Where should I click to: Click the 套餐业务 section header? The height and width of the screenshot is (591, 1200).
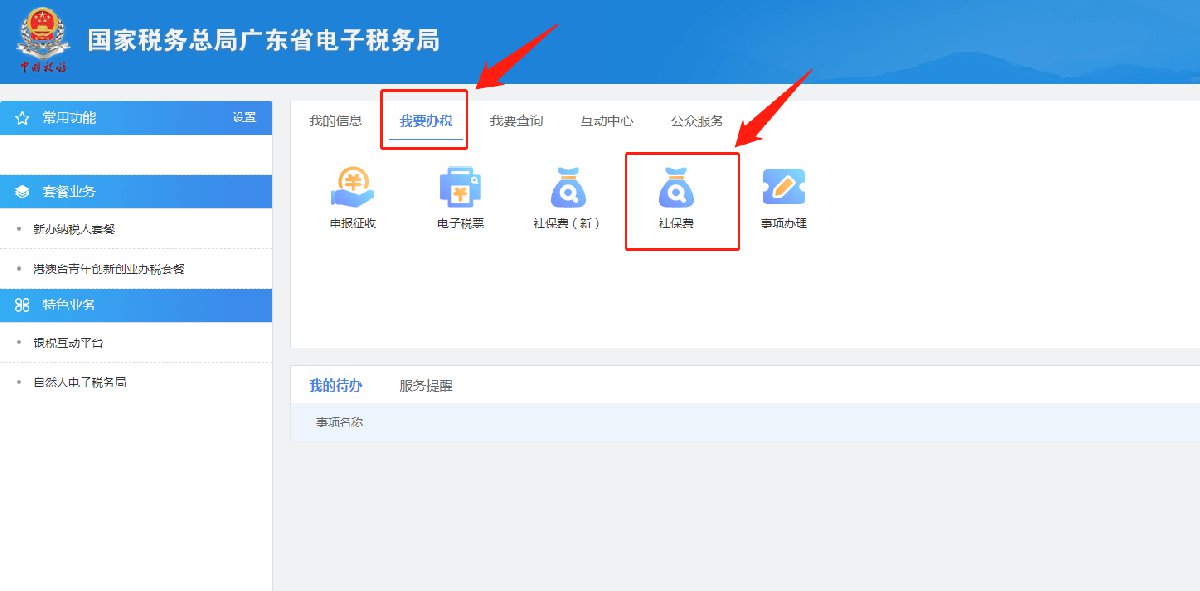click(136, 192)
